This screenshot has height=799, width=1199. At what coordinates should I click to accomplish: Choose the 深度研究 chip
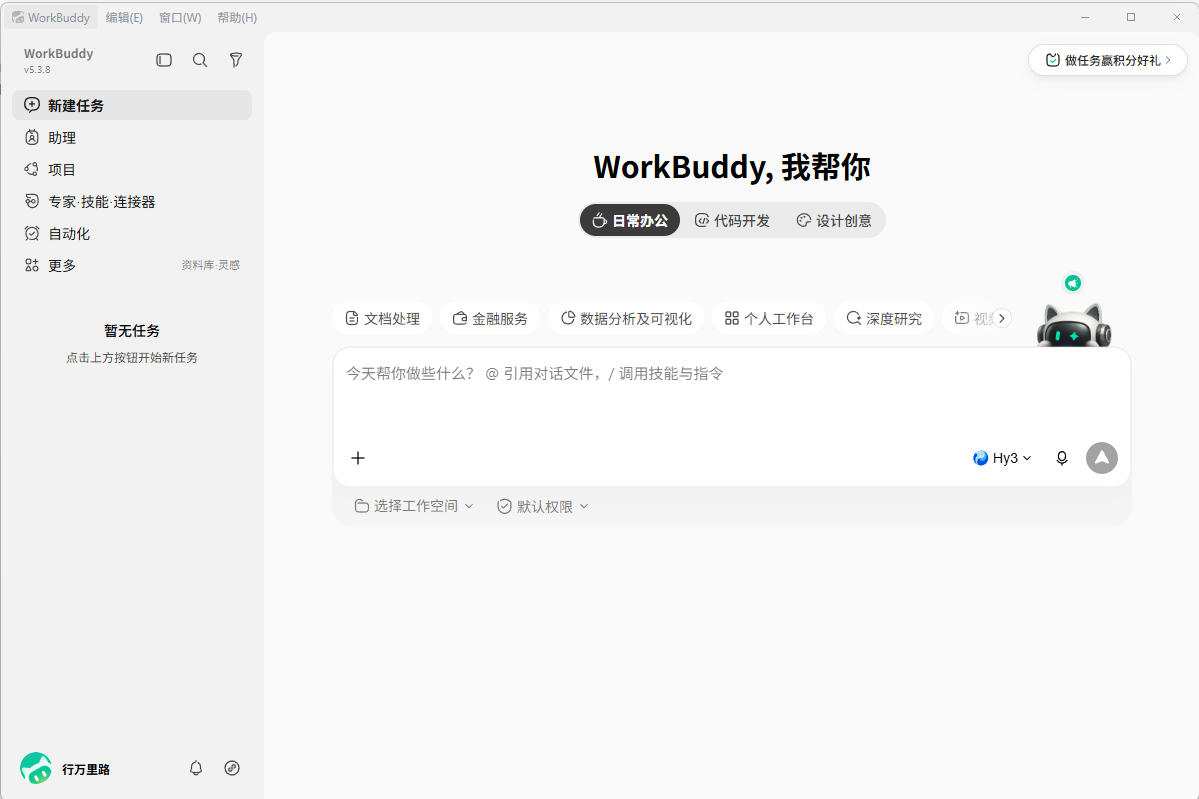click(884, 318)
